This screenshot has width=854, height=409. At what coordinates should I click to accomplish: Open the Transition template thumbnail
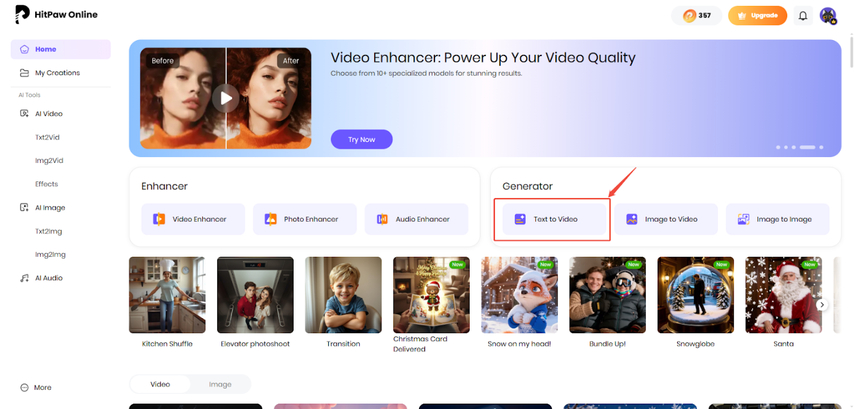pos(343,295)
